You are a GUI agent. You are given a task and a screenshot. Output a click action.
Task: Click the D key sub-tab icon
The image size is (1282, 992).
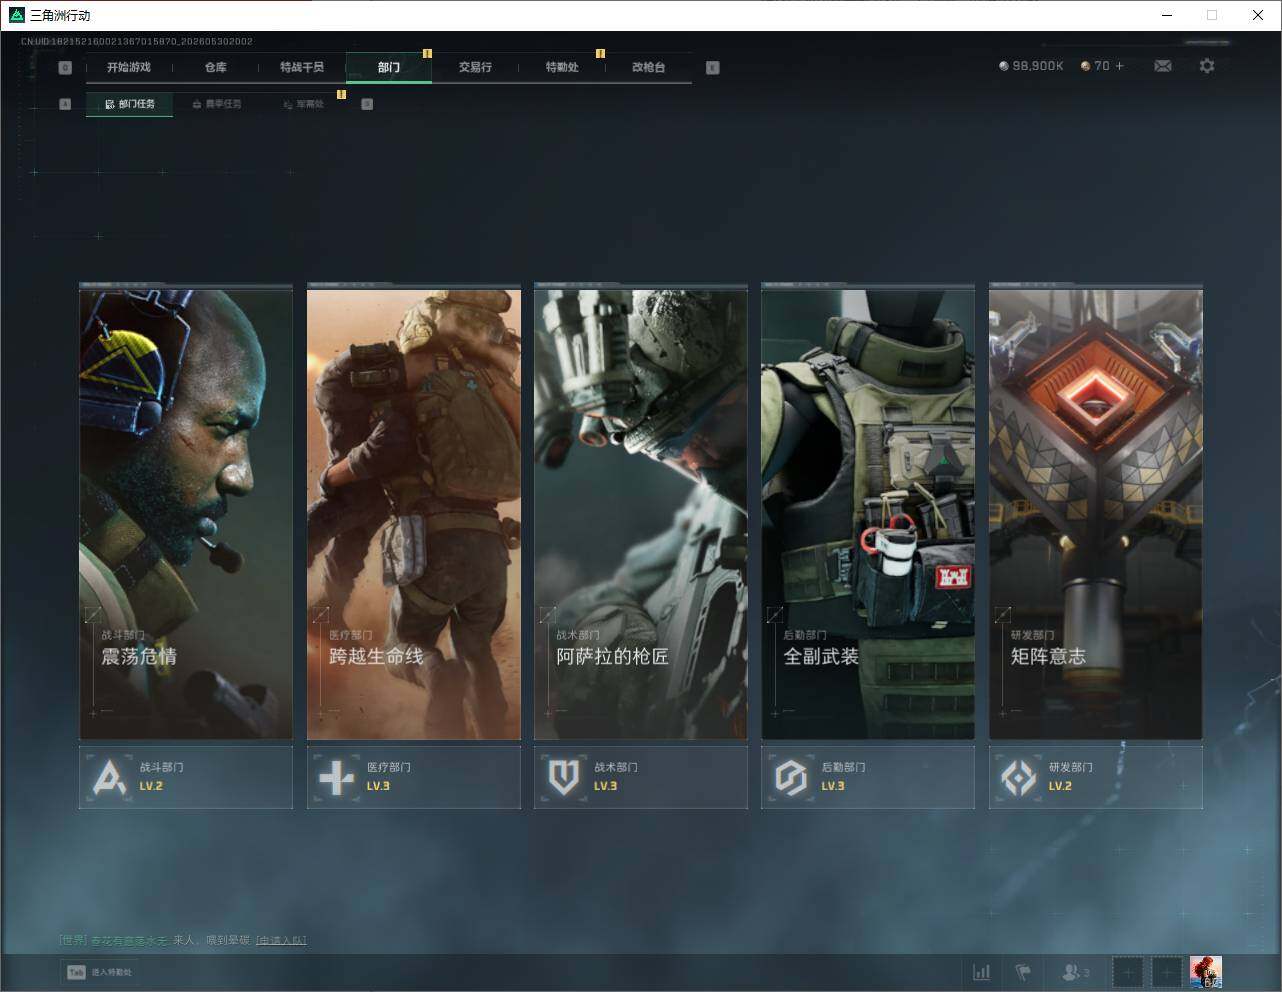click(367, 104)
